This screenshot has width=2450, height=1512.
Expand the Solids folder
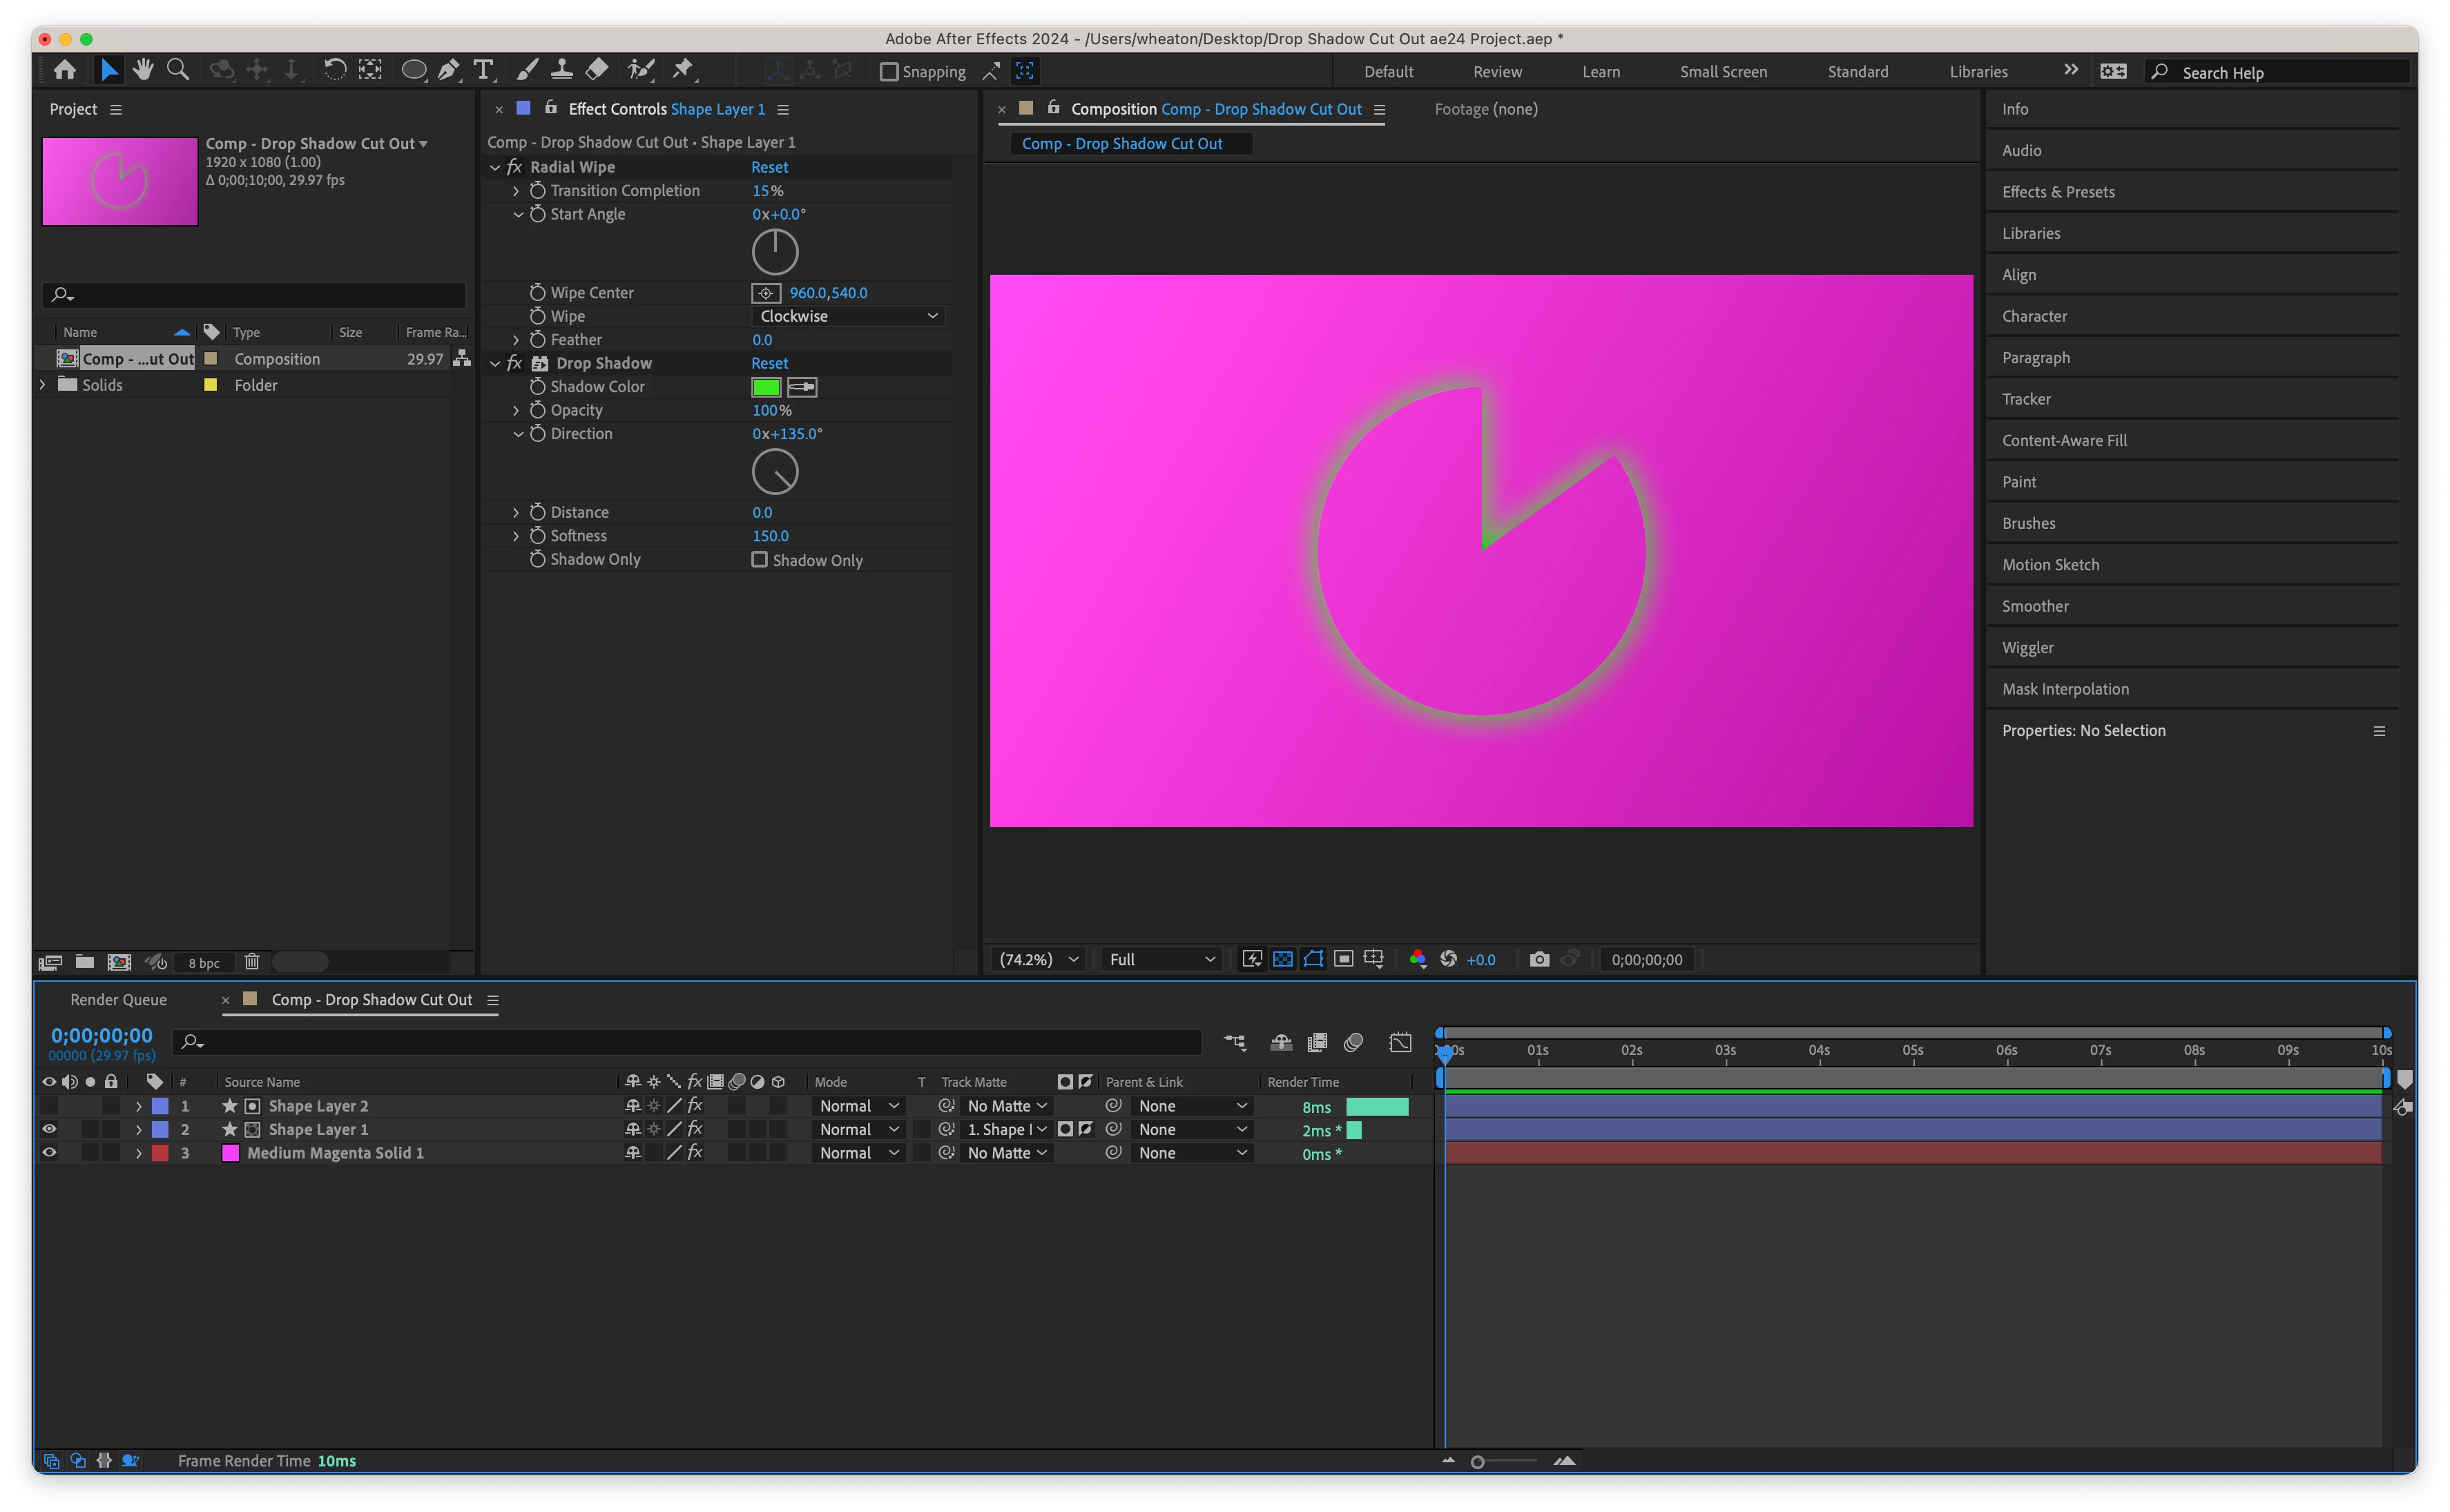point(42,385)
